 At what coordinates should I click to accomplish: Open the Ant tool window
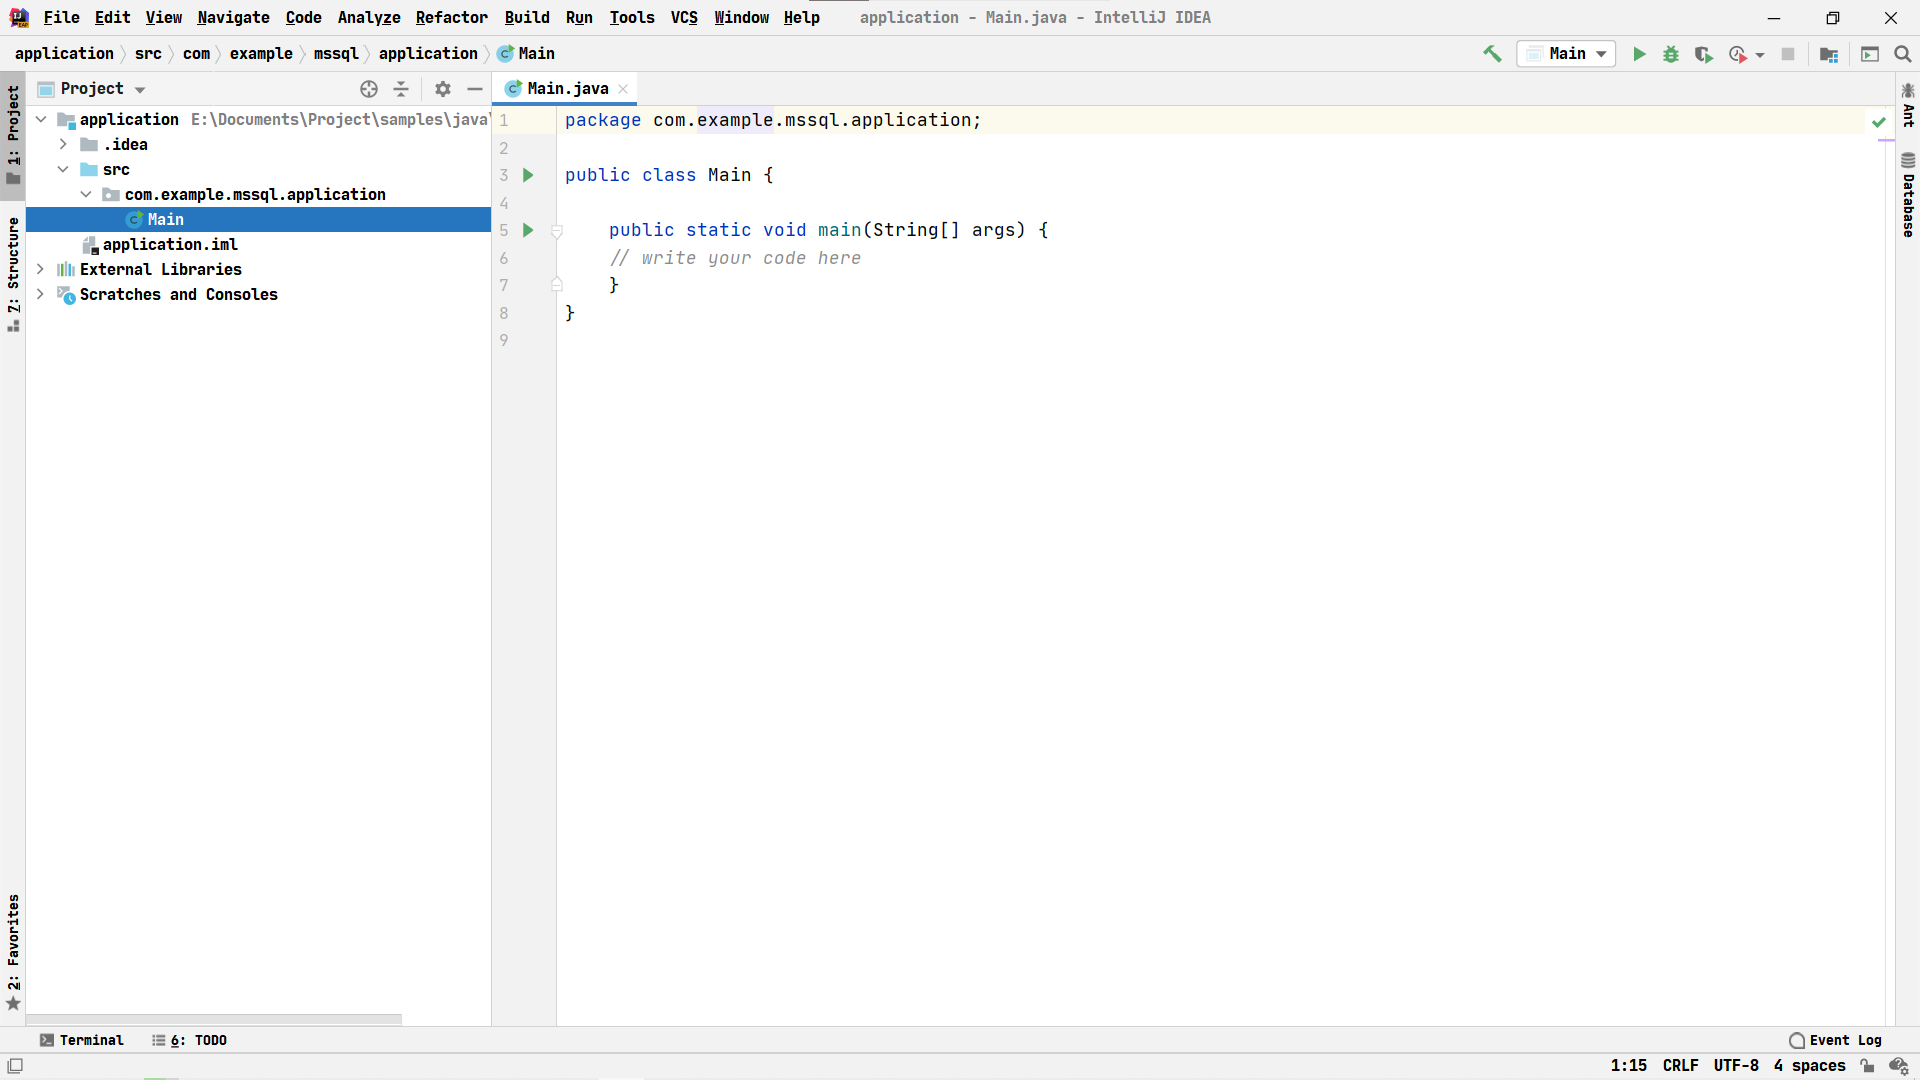click(x=1908, y=105)
